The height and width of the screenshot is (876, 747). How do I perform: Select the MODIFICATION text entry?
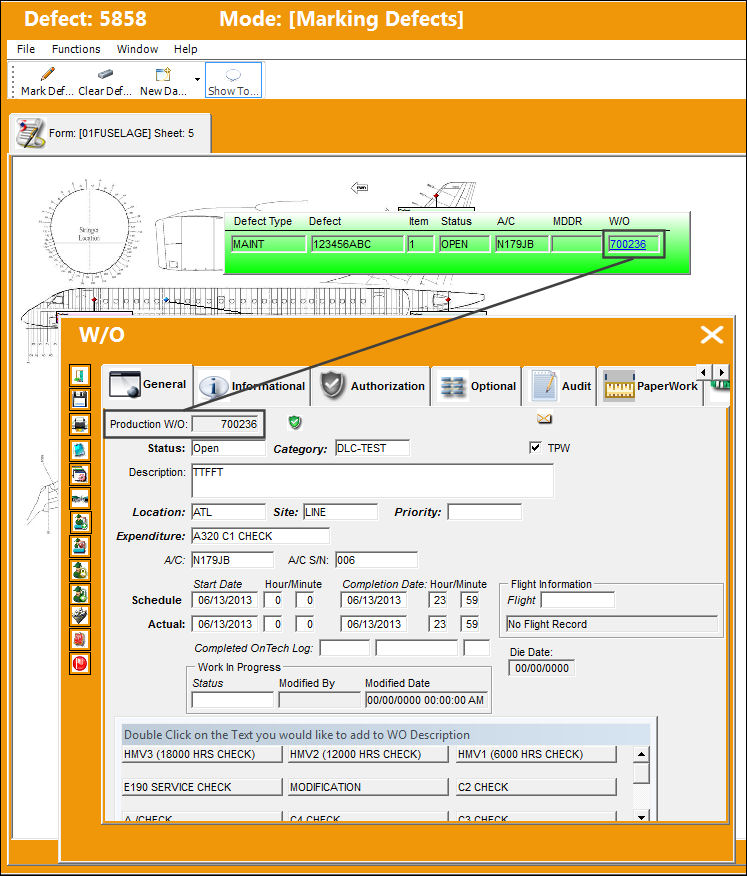(368, 787)
